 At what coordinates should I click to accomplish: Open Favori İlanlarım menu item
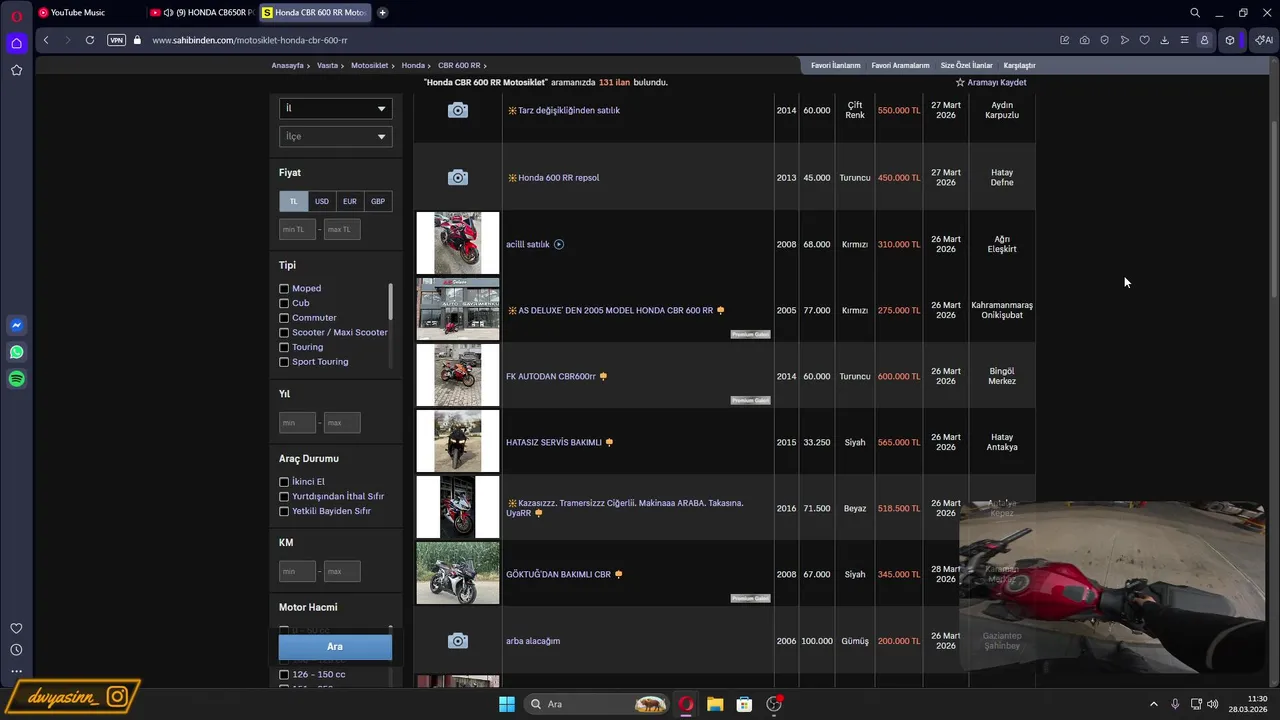[835, 65]
